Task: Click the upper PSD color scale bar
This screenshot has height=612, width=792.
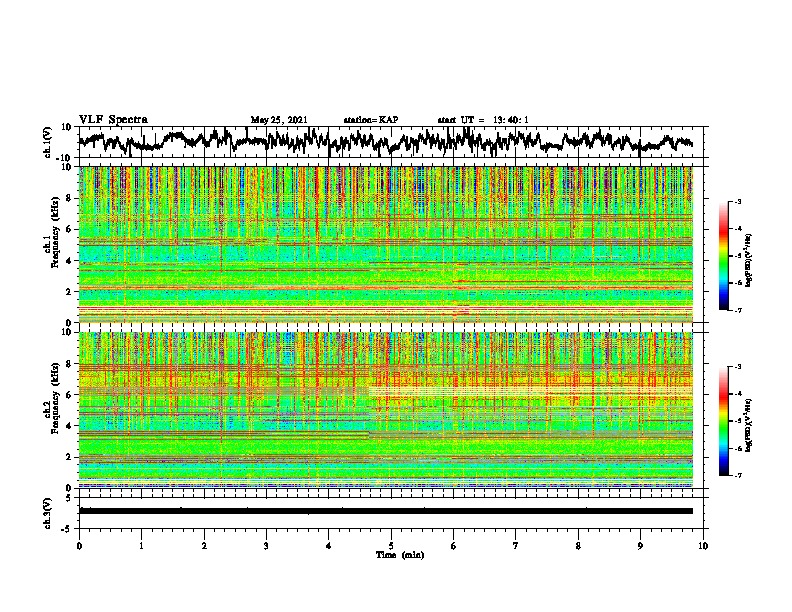Action: click(x=723, y=256)
